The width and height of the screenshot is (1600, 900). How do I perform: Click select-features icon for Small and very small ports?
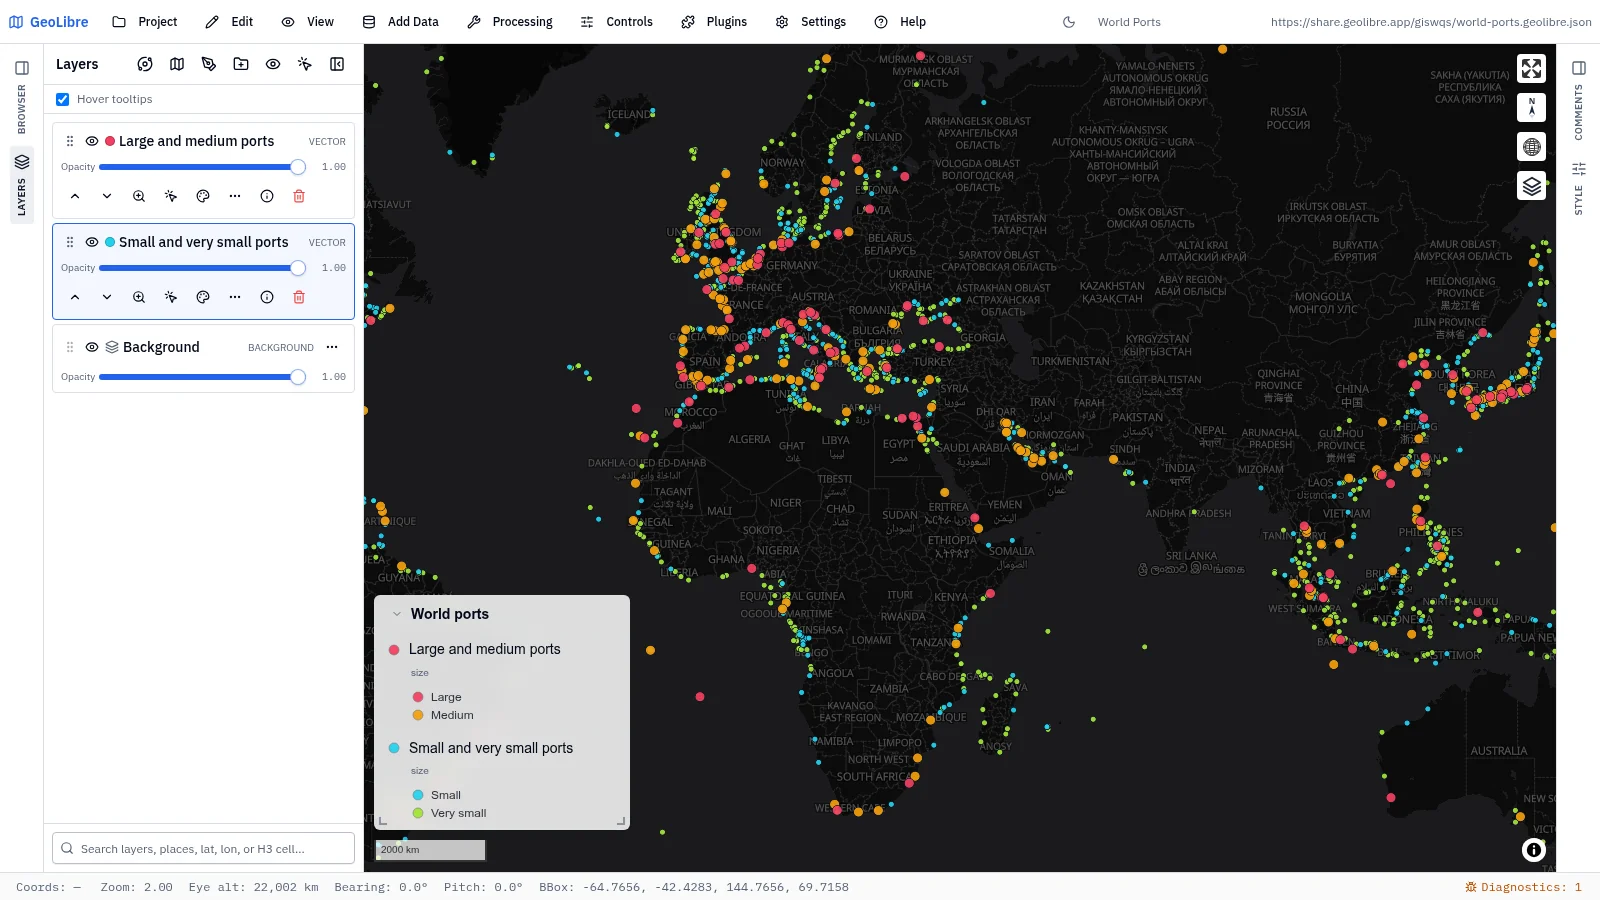171,297
